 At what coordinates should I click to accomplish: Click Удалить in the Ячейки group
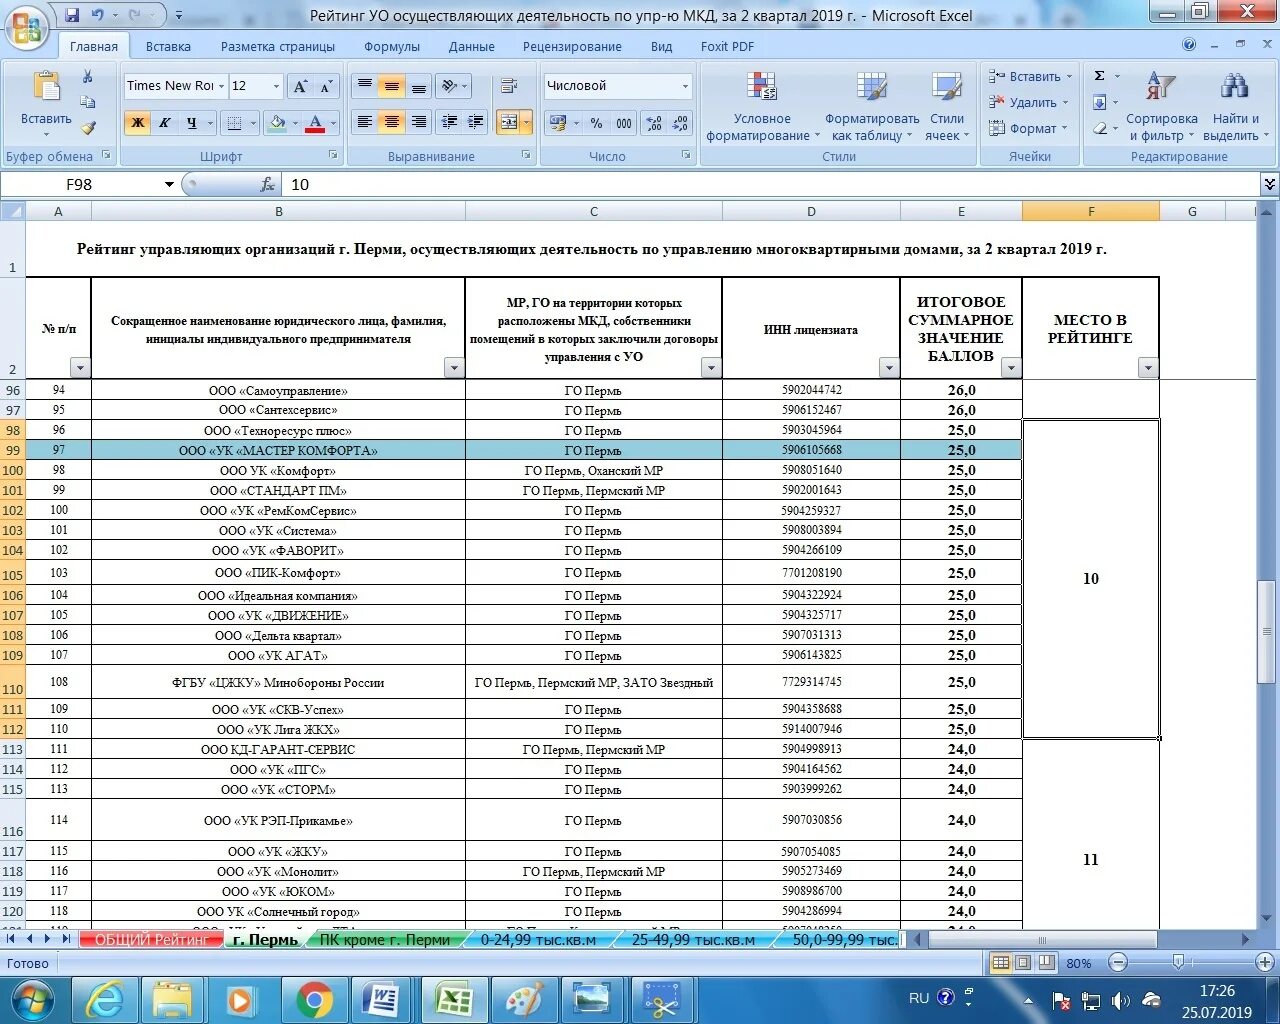[1028, 102]
